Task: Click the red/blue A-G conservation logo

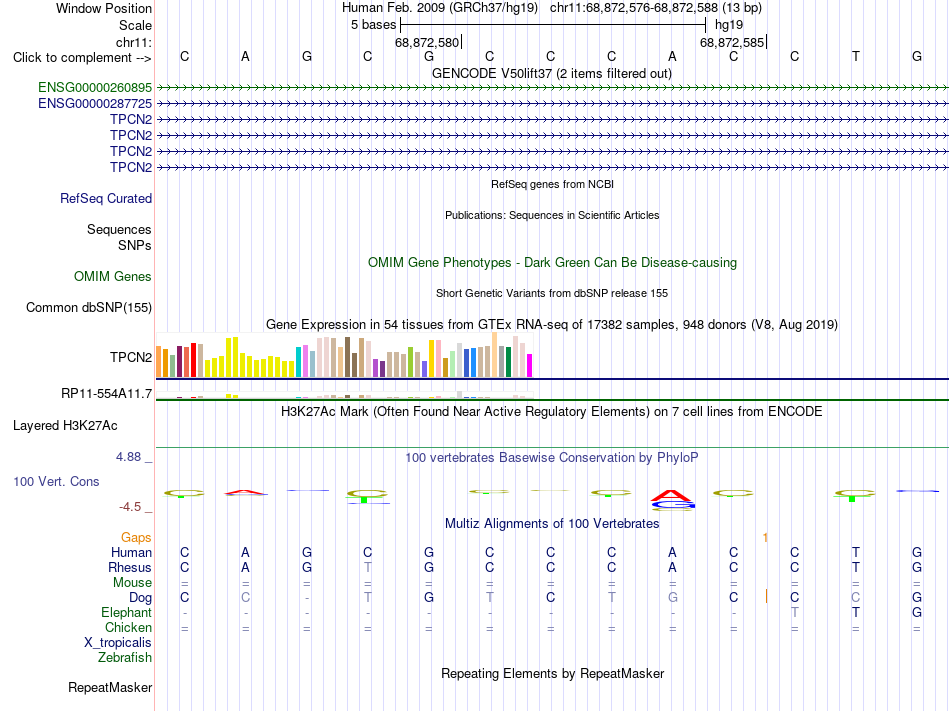Action: click(673, 500)
